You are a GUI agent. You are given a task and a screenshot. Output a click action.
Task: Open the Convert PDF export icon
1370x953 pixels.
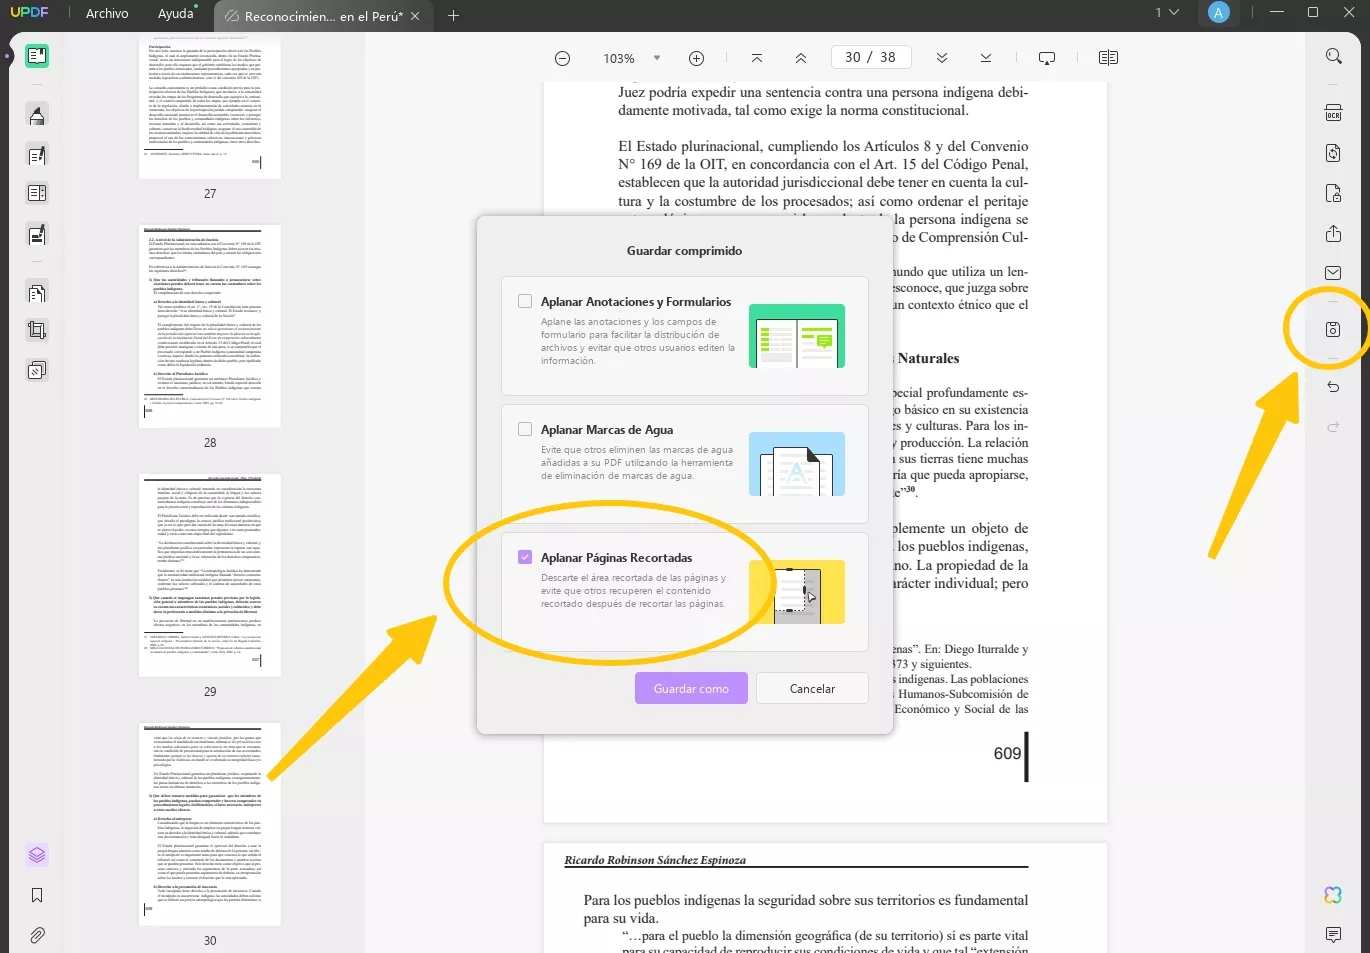tap(1333, 153)
